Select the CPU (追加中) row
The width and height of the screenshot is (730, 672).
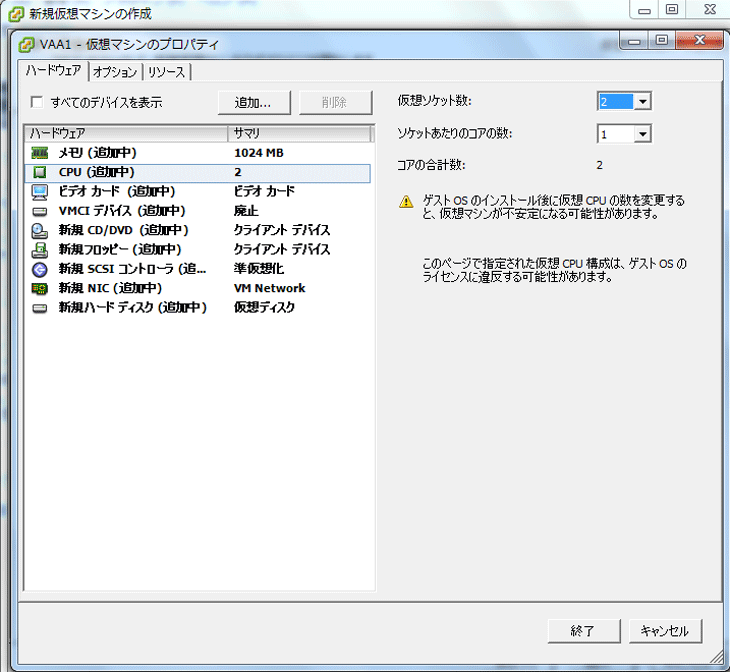198,172
